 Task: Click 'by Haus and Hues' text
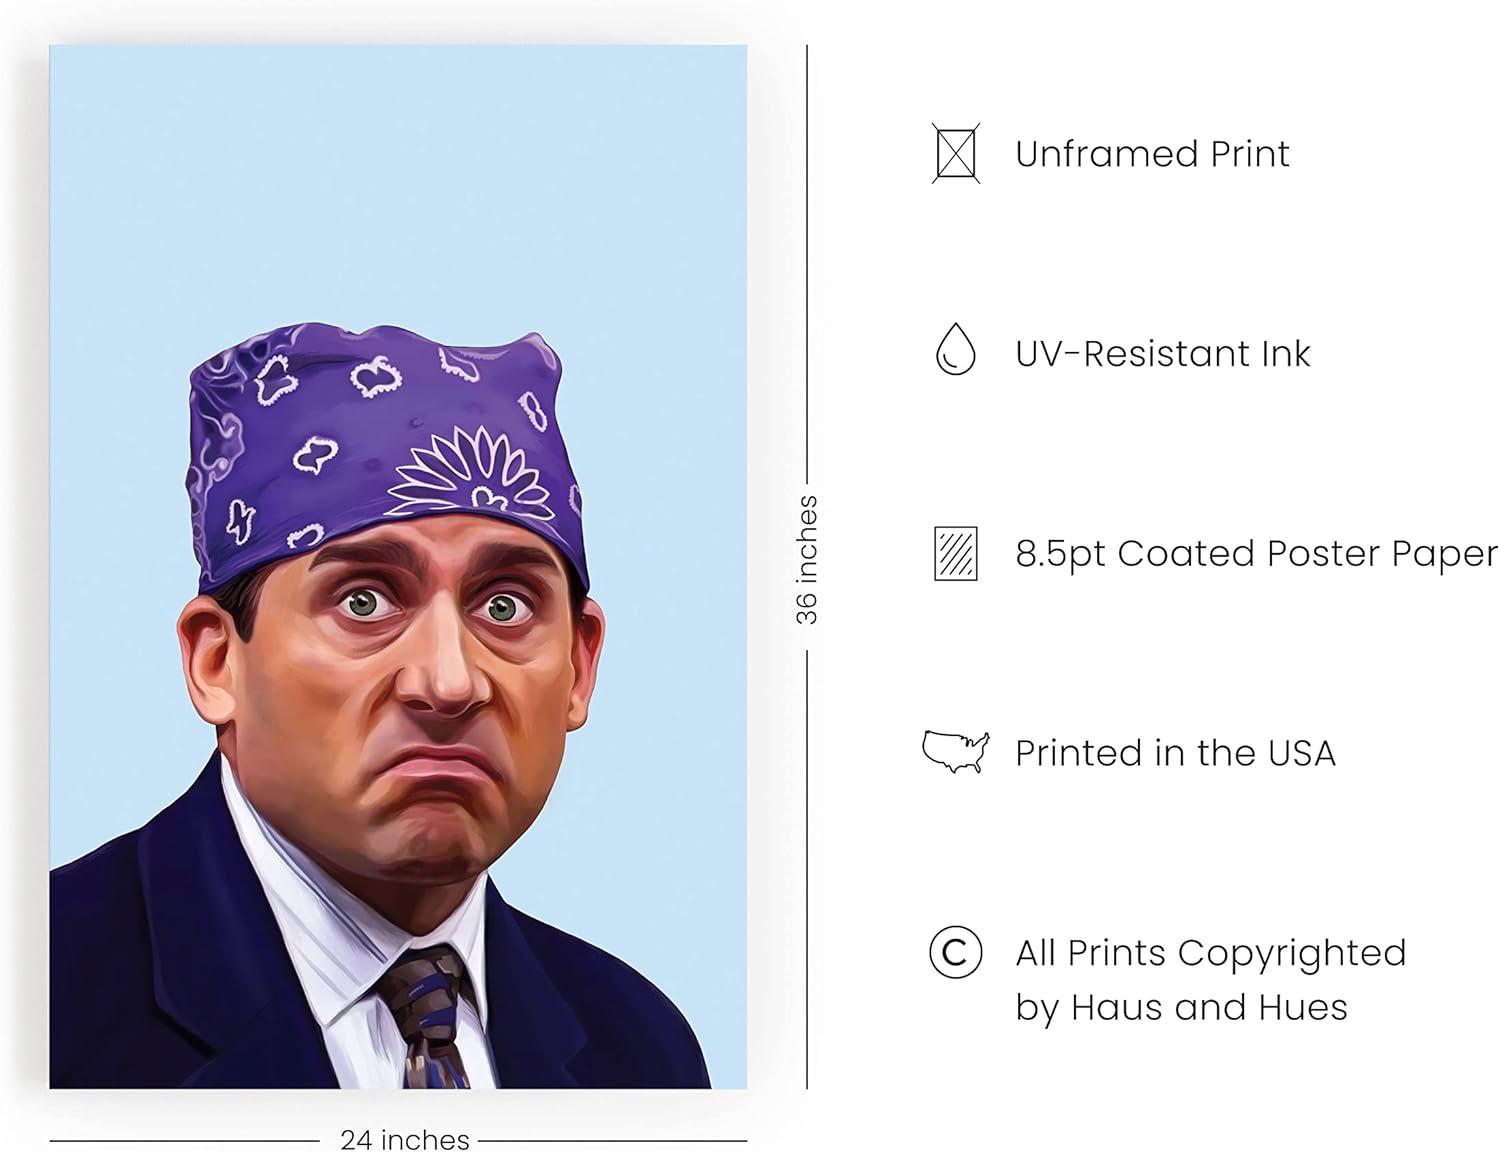tap(1181, 1007)
